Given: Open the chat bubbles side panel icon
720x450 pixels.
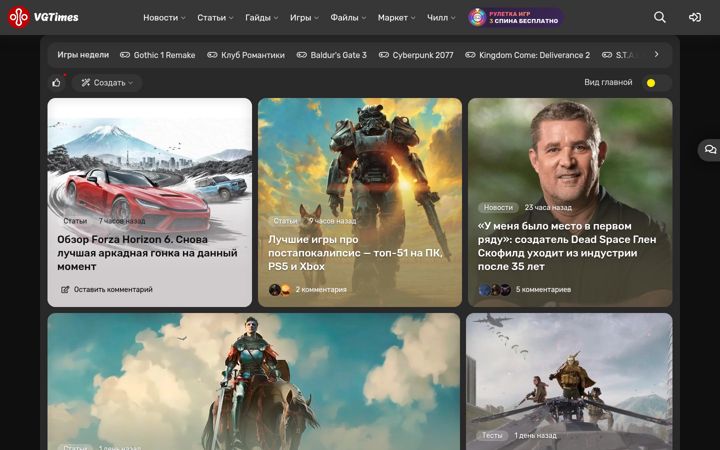Looking at the screenshot, I should pyautogui.click(x=710, y=150).
